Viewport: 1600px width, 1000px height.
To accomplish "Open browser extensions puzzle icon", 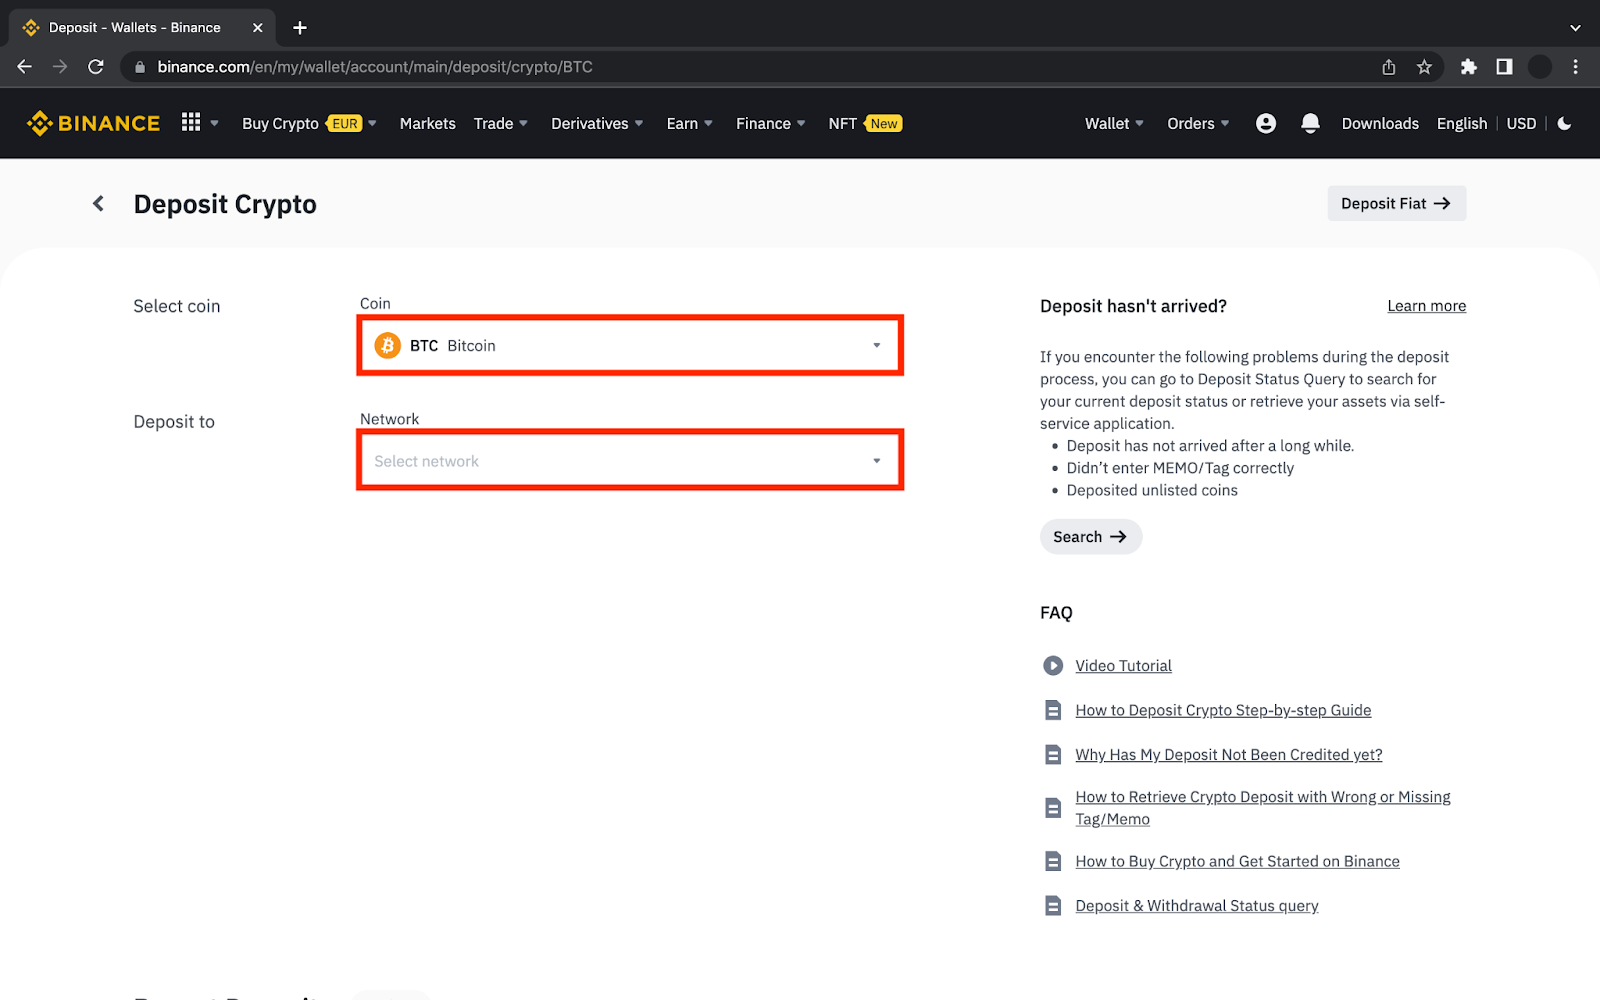I will click(1468, 67).
